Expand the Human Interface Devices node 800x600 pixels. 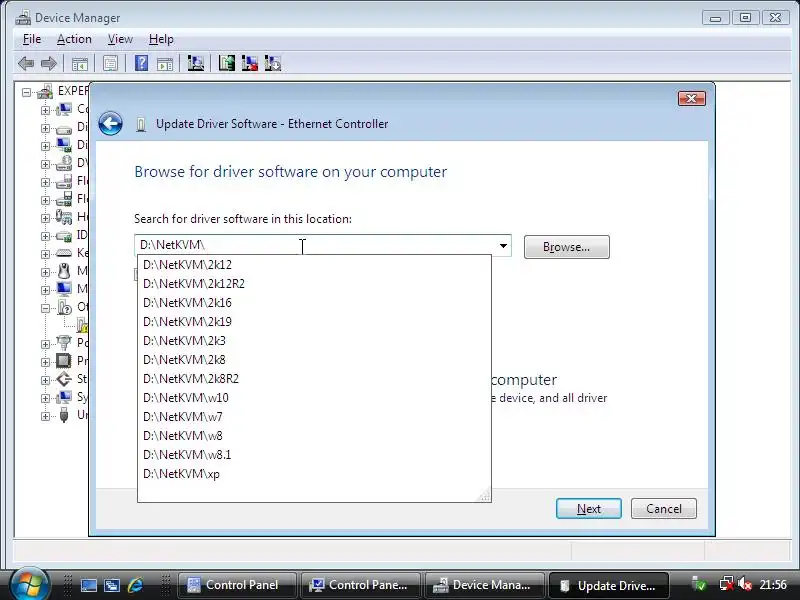coord(45,218)
